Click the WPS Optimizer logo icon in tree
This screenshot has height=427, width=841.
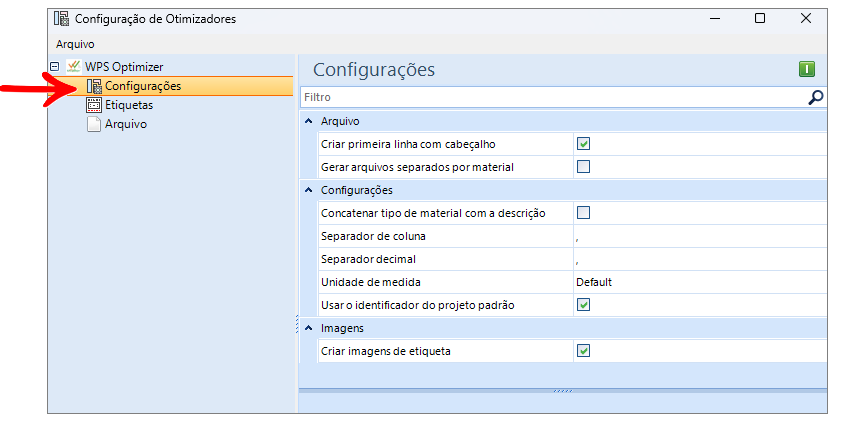pyautogui.click(x=73, y=67)
